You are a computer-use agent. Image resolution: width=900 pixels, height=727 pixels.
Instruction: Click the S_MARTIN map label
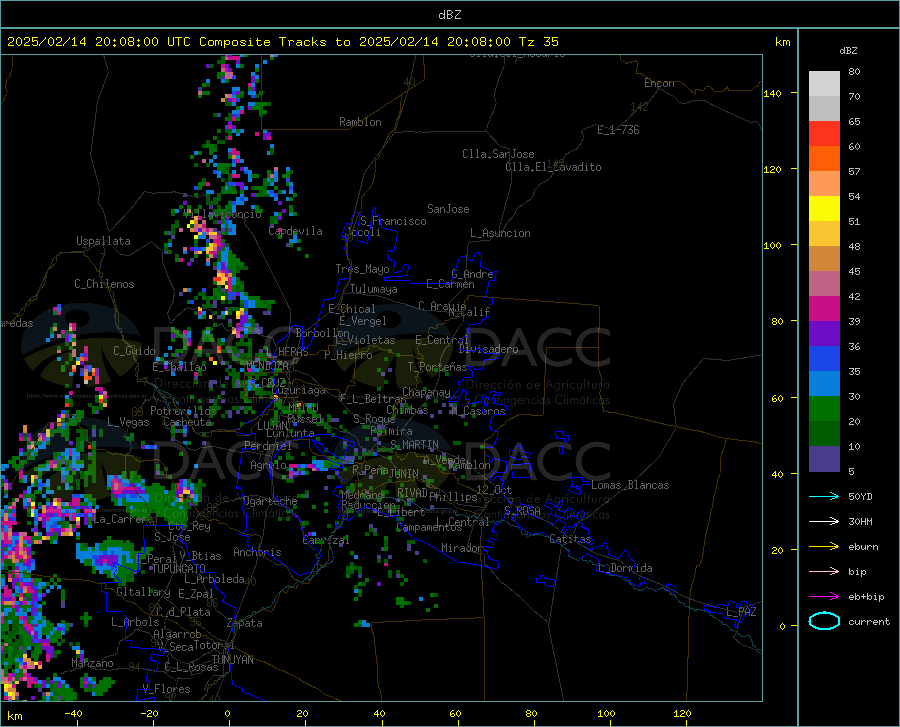[414, 445]
